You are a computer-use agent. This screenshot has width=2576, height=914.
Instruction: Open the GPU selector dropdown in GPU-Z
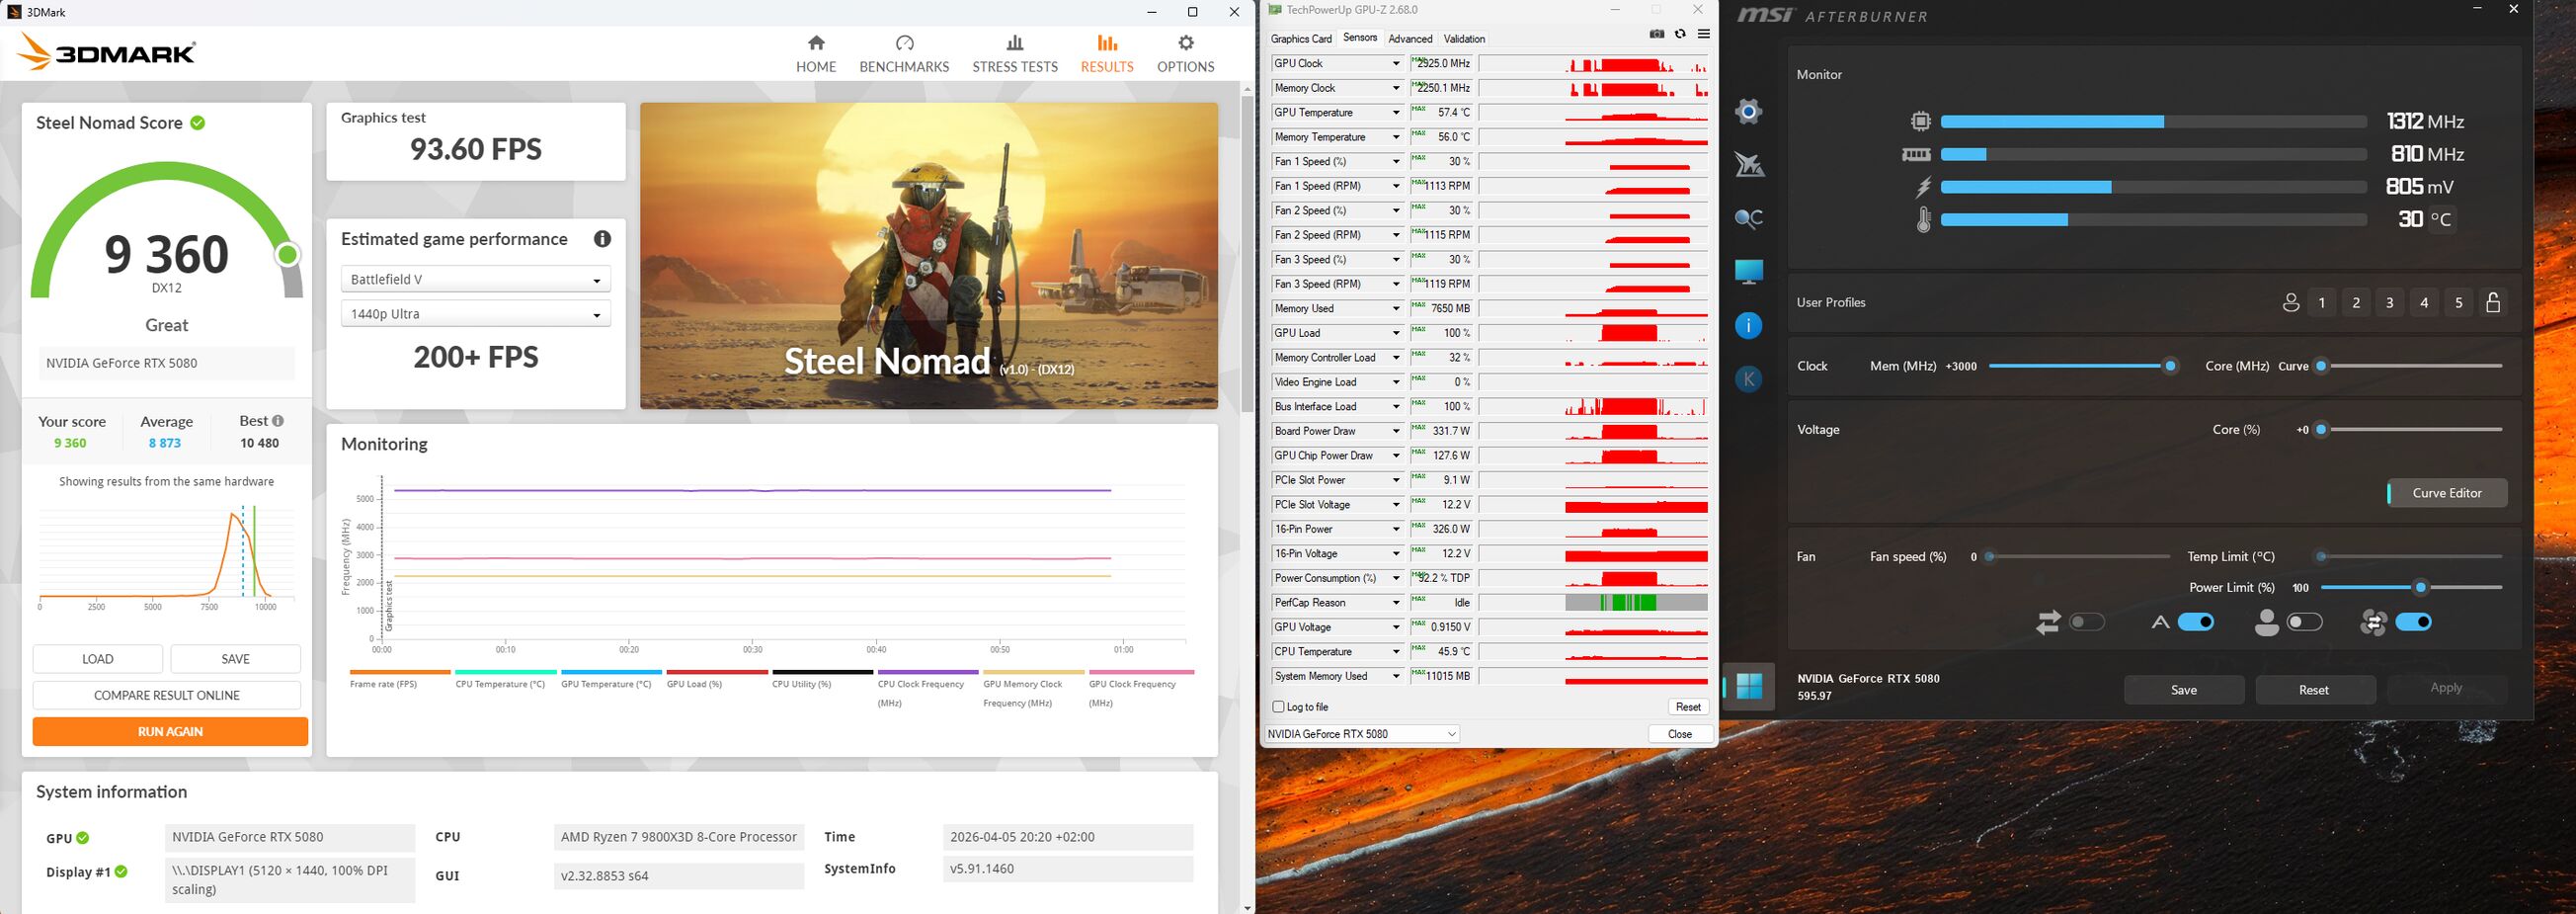1361,734
